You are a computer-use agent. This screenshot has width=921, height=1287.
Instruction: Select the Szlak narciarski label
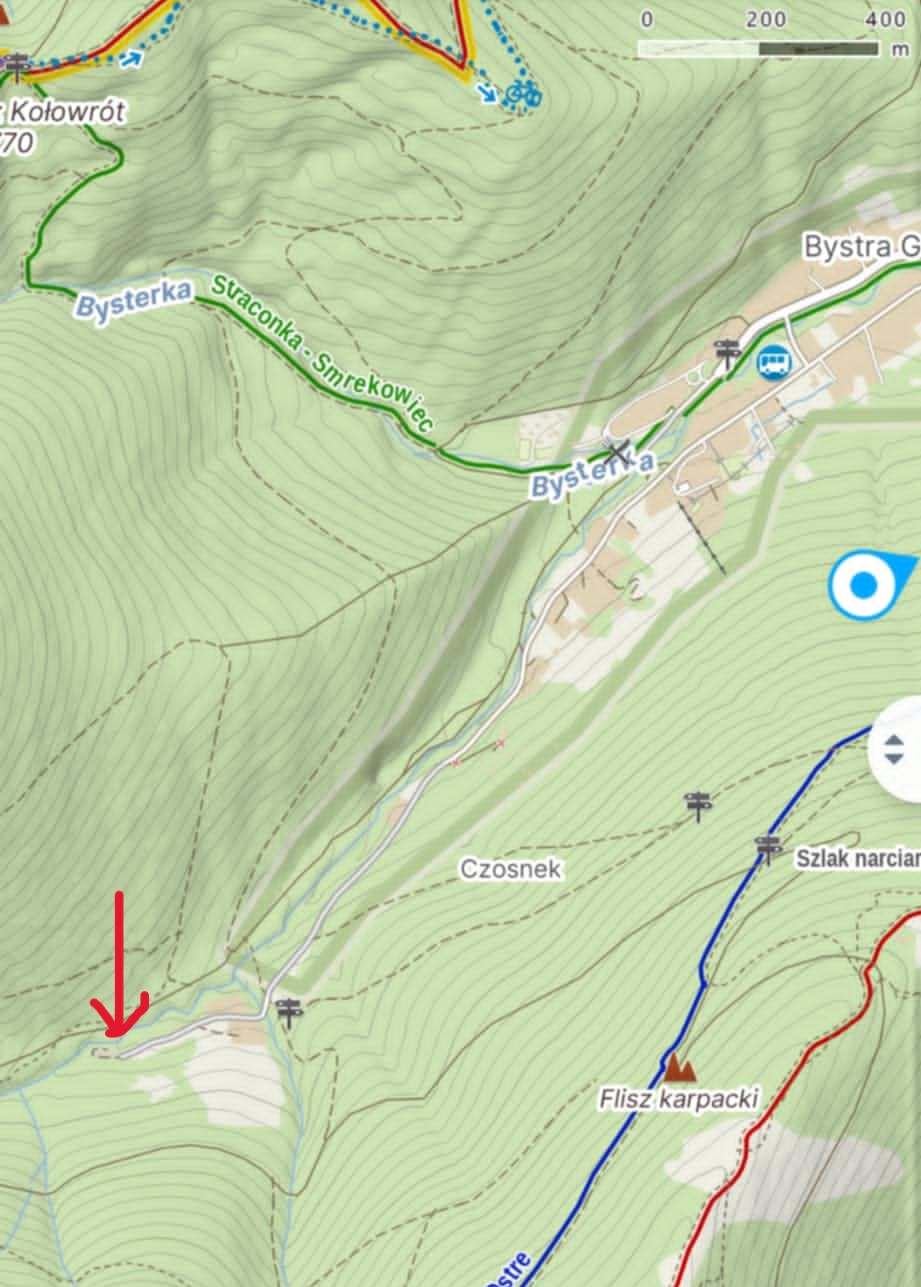(x=858, y=858)
